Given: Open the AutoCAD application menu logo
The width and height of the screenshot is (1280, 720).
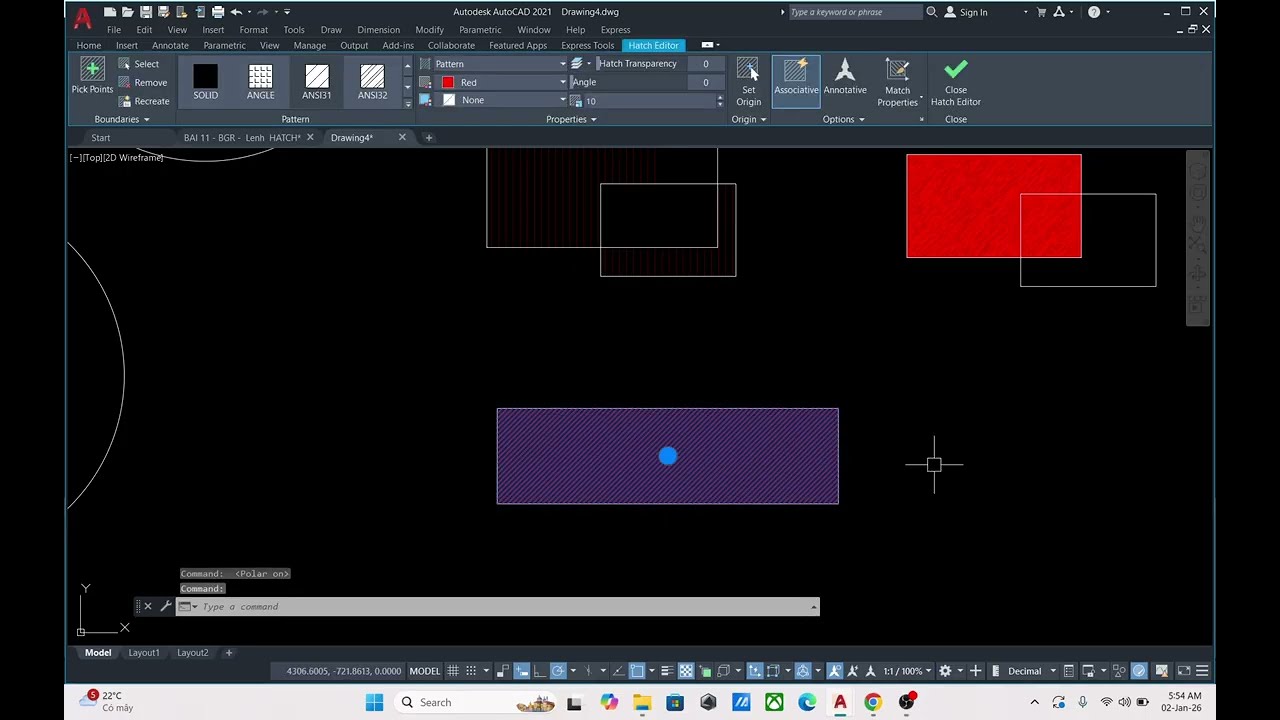Looking at the screenshot, I should point(83,17).
